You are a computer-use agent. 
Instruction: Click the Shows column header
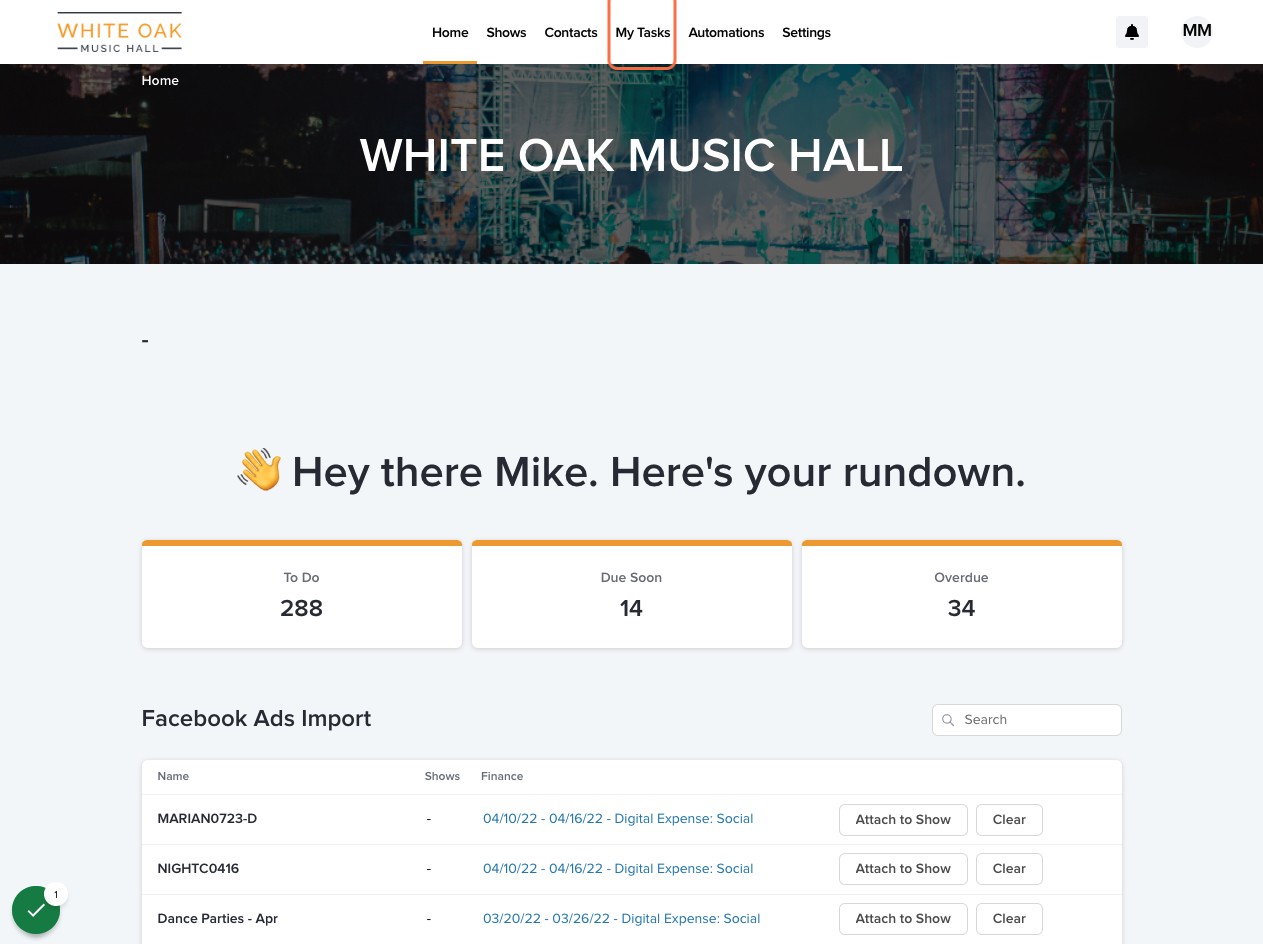[442, 776]
